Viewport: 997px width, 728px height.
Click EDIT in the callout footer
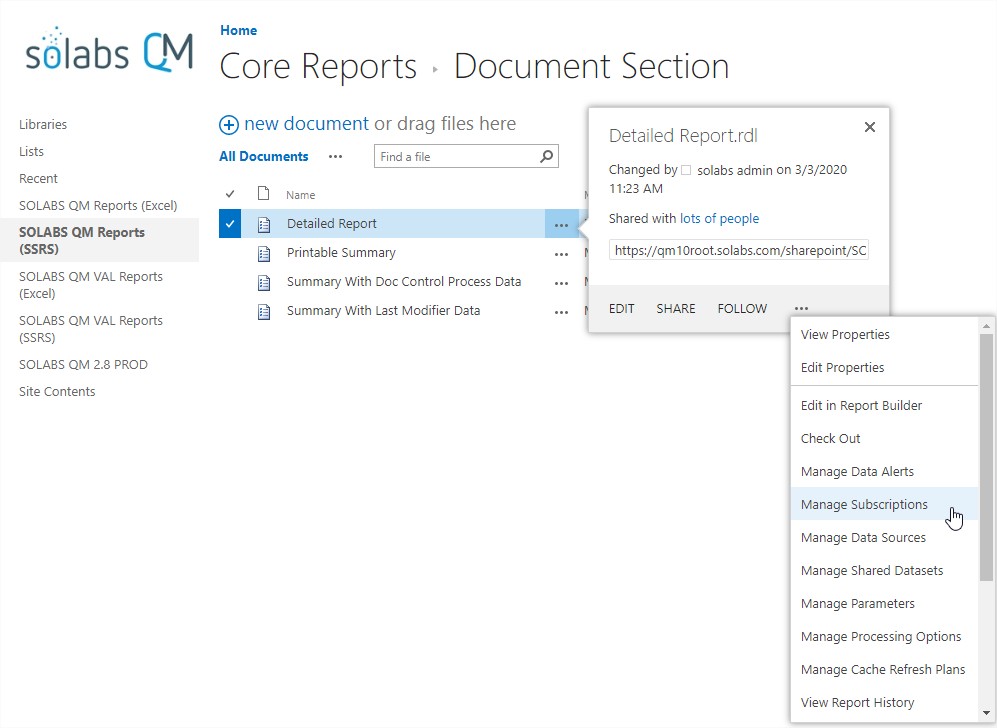[x=621, y=308]
